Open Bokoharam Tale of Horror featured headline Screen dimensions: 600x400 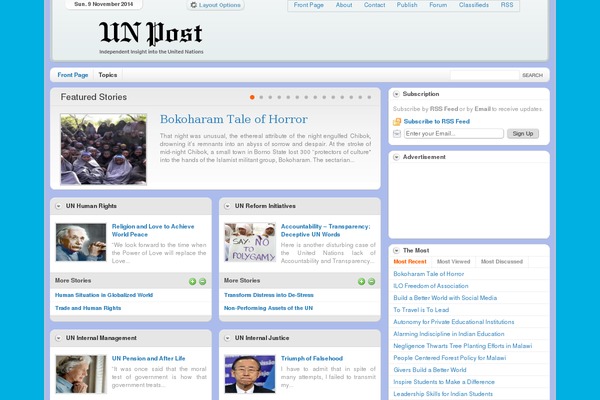[233, 119]
